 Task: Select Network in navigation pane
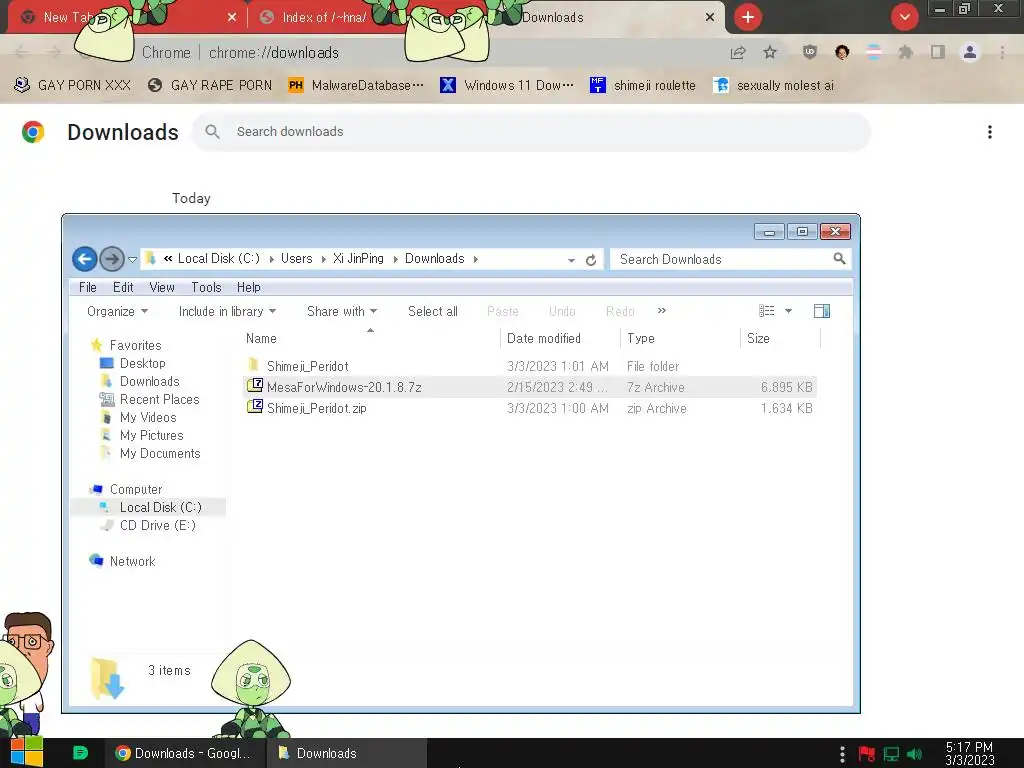(x=132, y=561)
